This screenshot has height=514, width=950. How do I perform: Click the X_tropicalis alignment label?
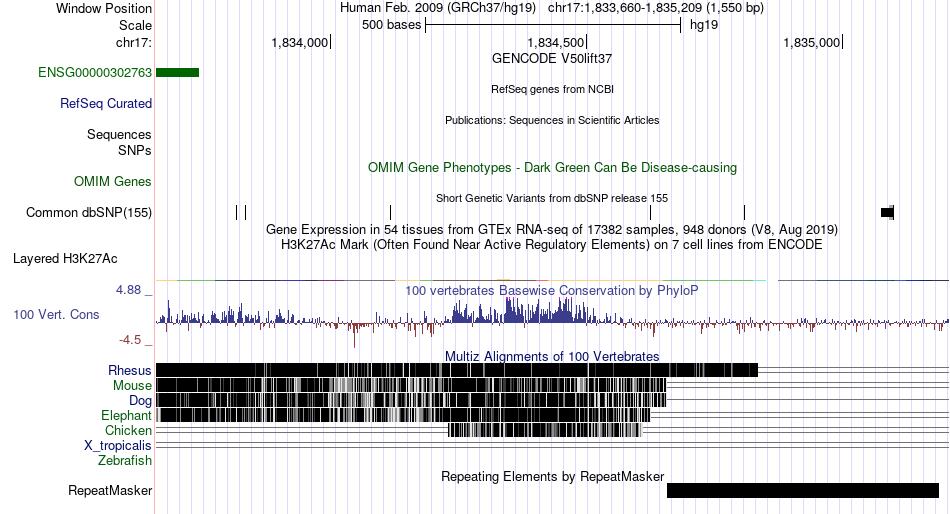pos(118,446)
